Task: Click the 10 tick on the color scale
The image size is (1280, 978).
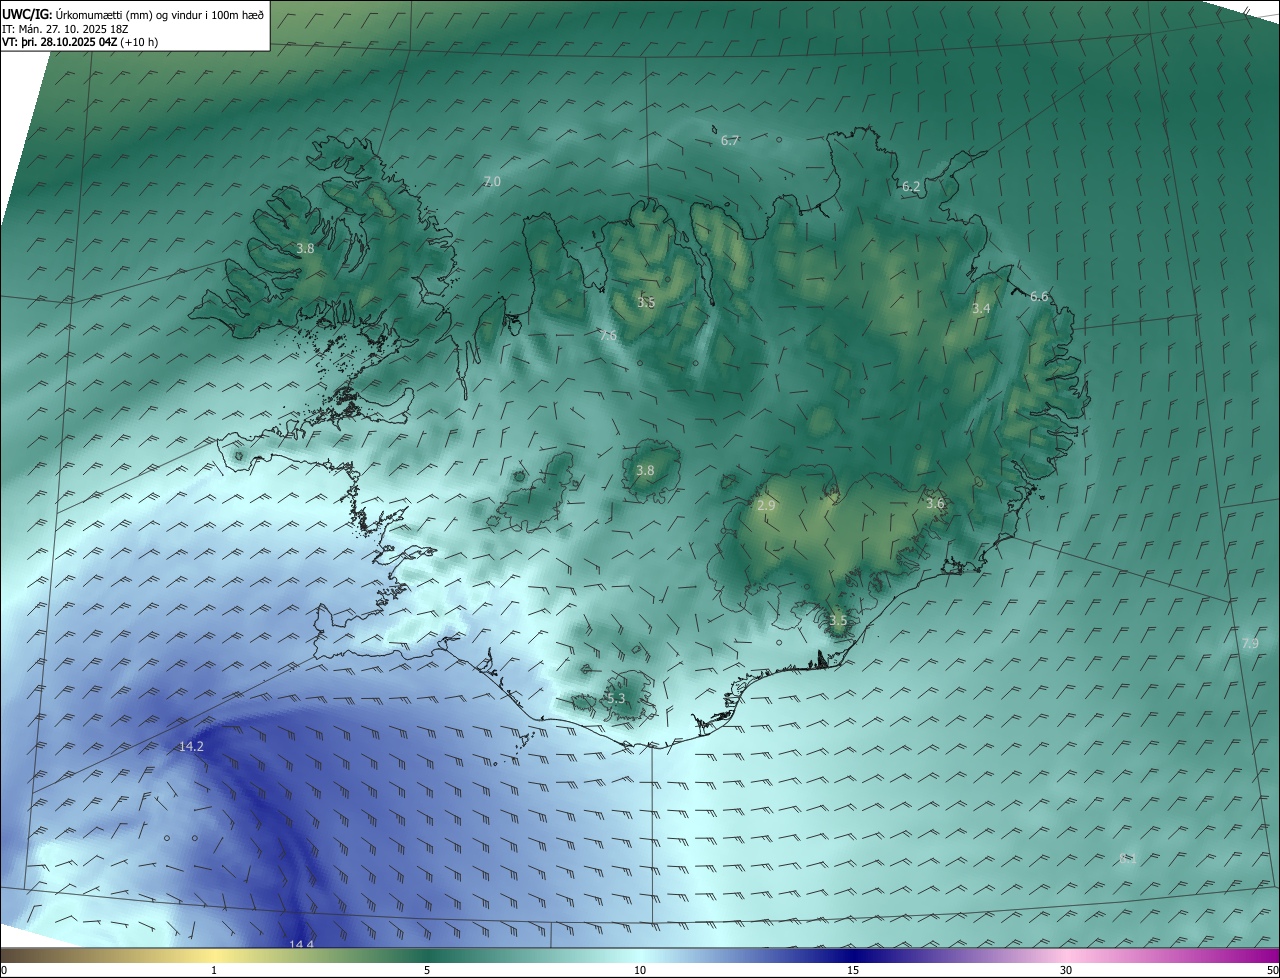Action: click(x=640, y=970)
